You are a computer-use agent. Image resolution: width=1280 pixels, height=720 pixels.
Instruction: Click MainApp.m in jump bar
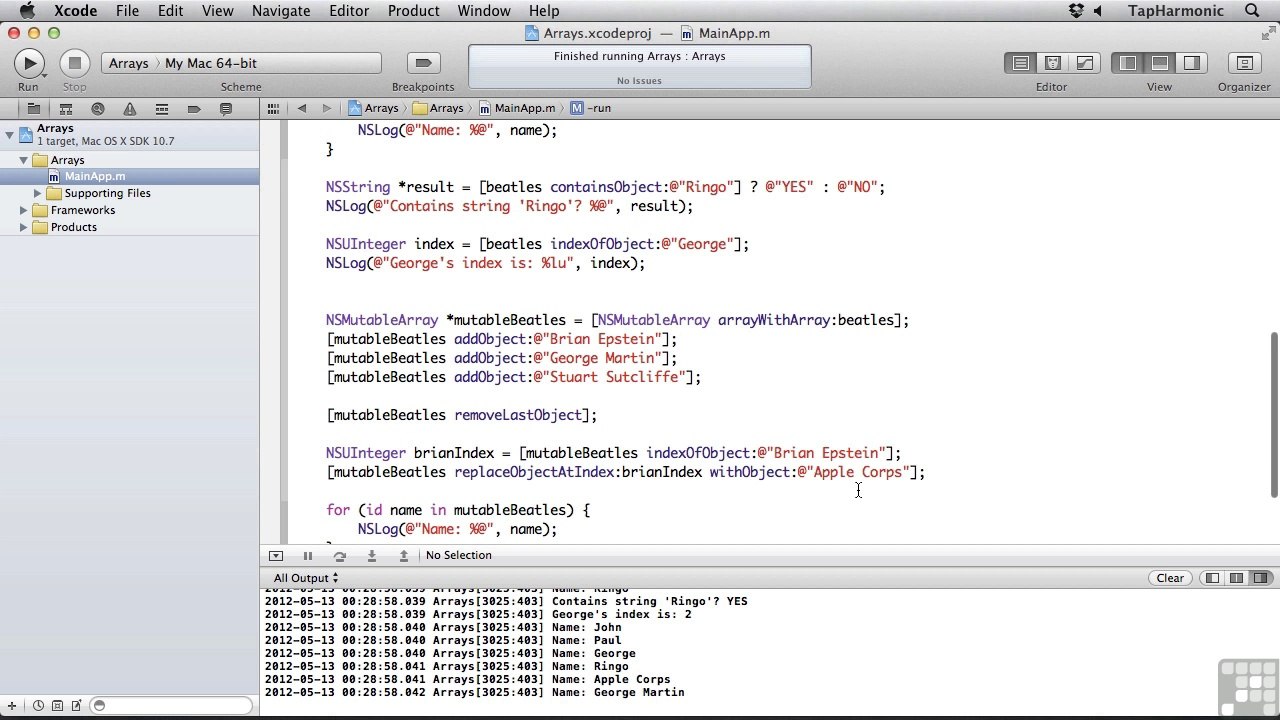(x=516, y=108)
